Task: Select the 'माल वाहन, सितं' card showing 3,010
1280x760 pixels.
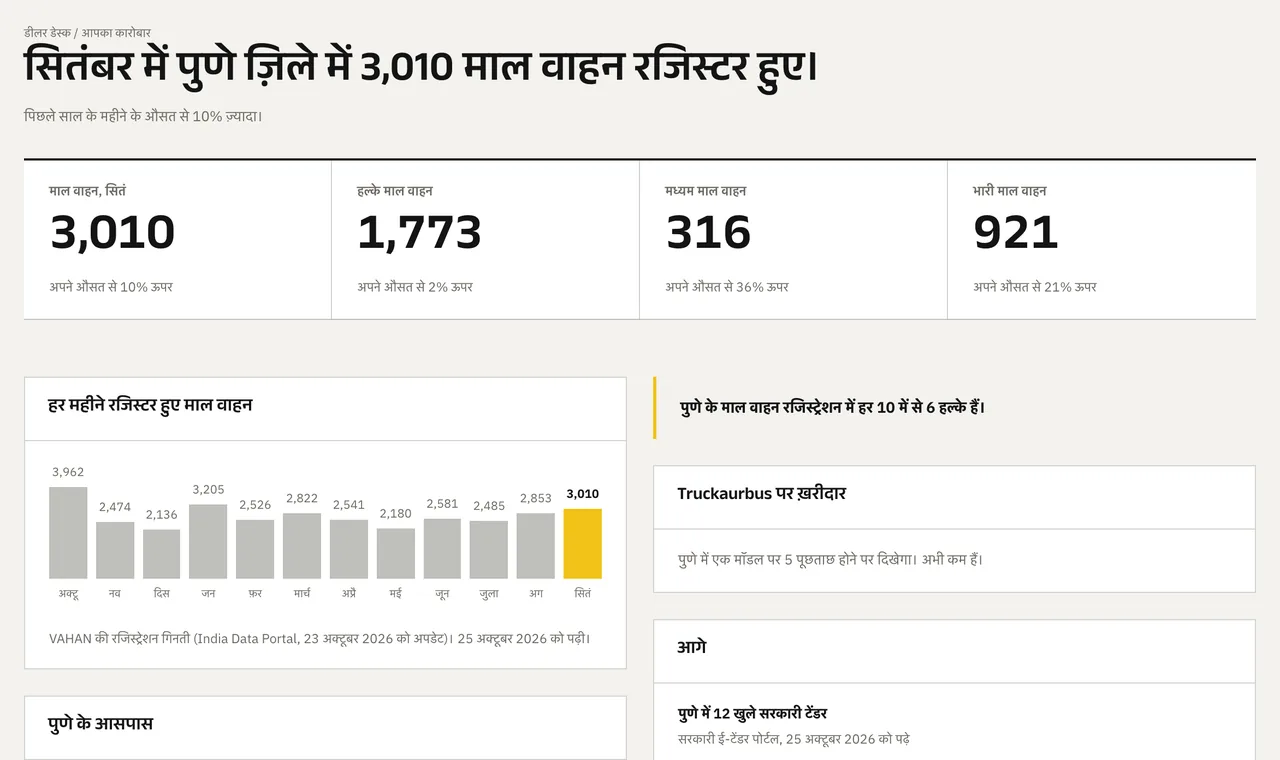Action: 178,240
